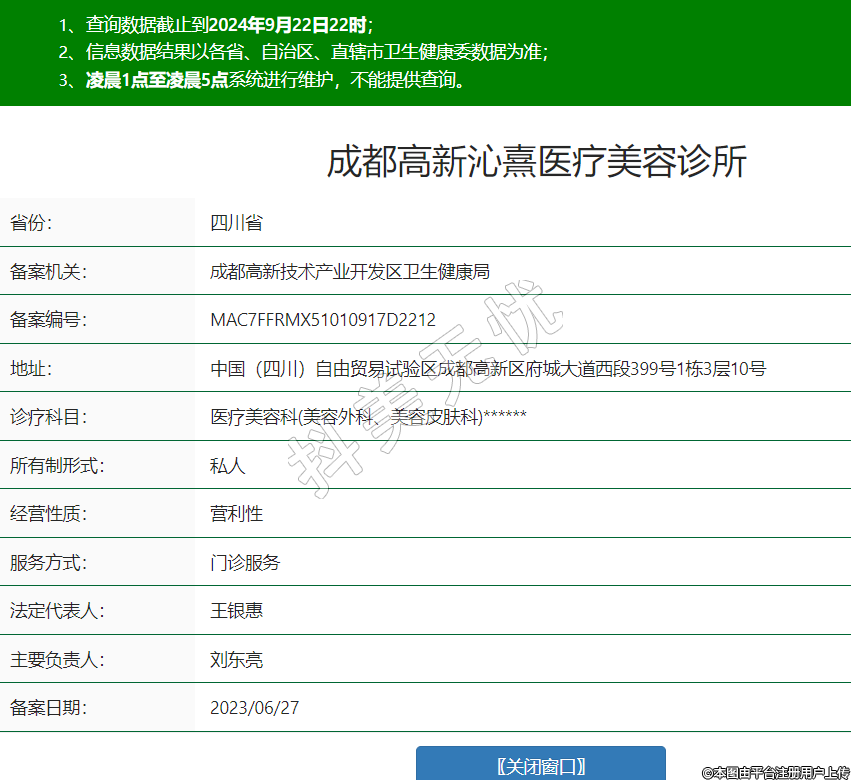Click the filing date 2023/06/27
This screenshot has height=780, width=851.
[x=254, y=708]
